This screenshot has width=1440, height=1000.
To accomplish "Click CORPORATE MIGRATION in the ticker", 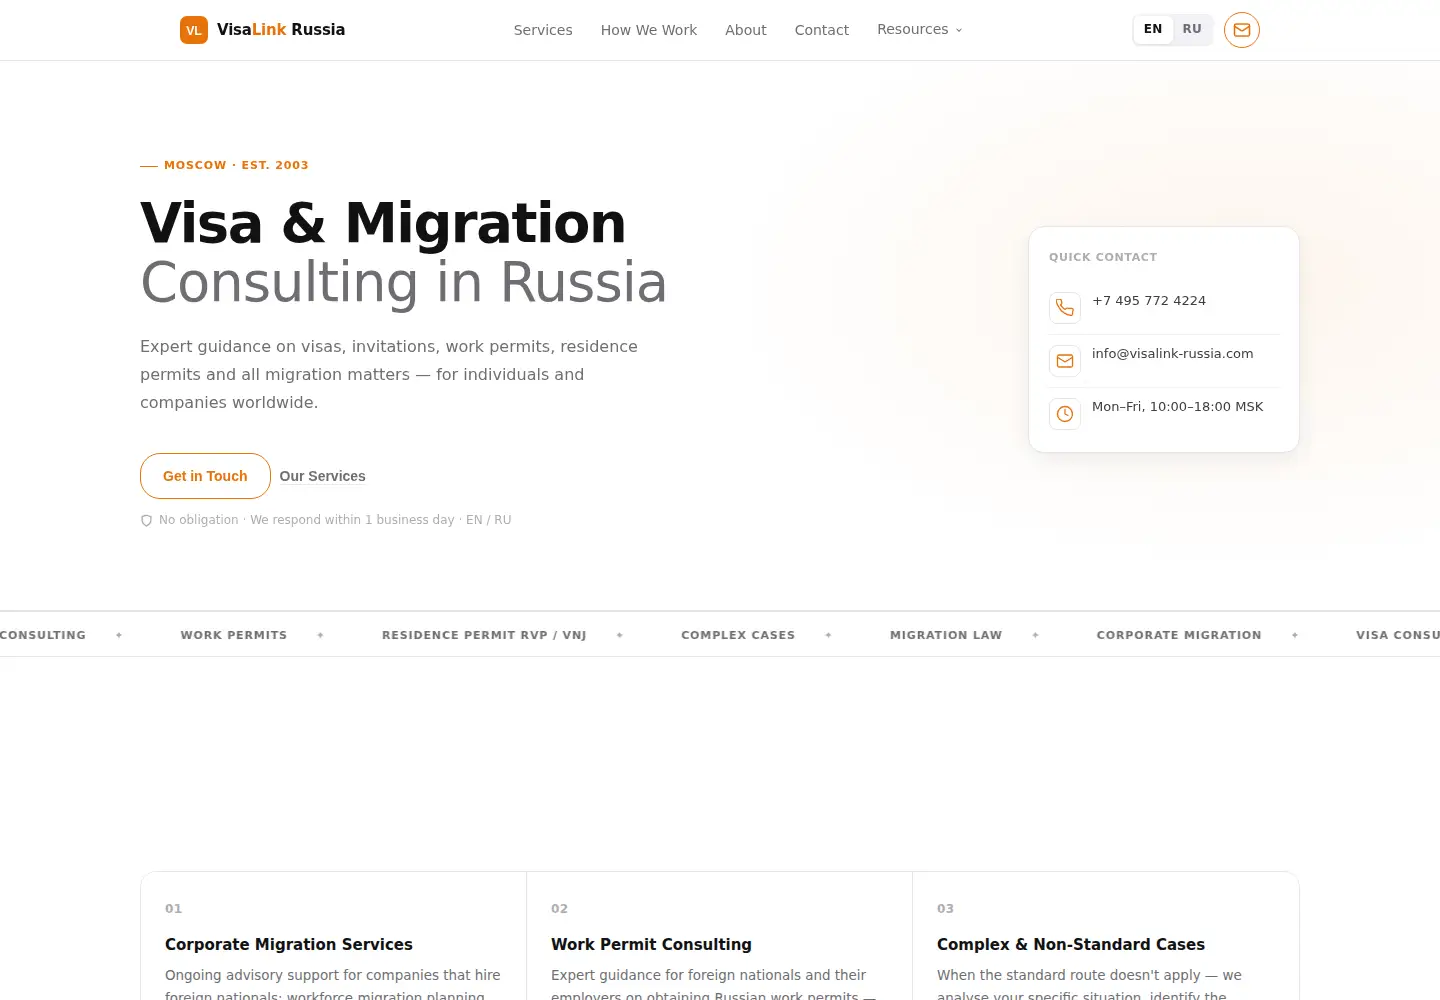I will coord(1179,635).
